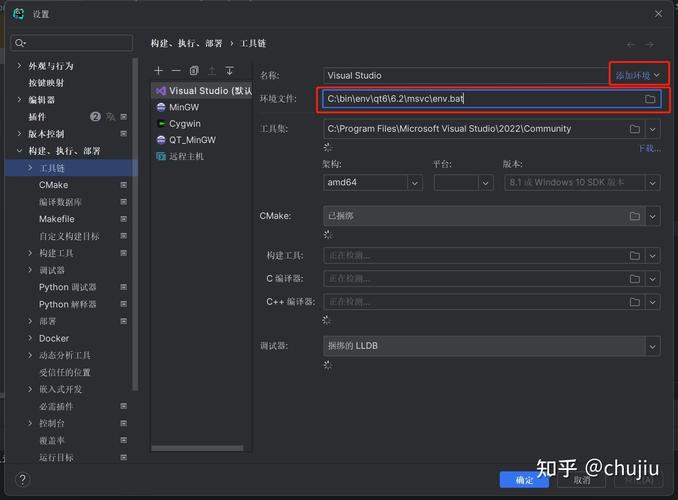678x500 pixels.
Task: Browse folder for CMake path
Action: (x=634, y=216)
